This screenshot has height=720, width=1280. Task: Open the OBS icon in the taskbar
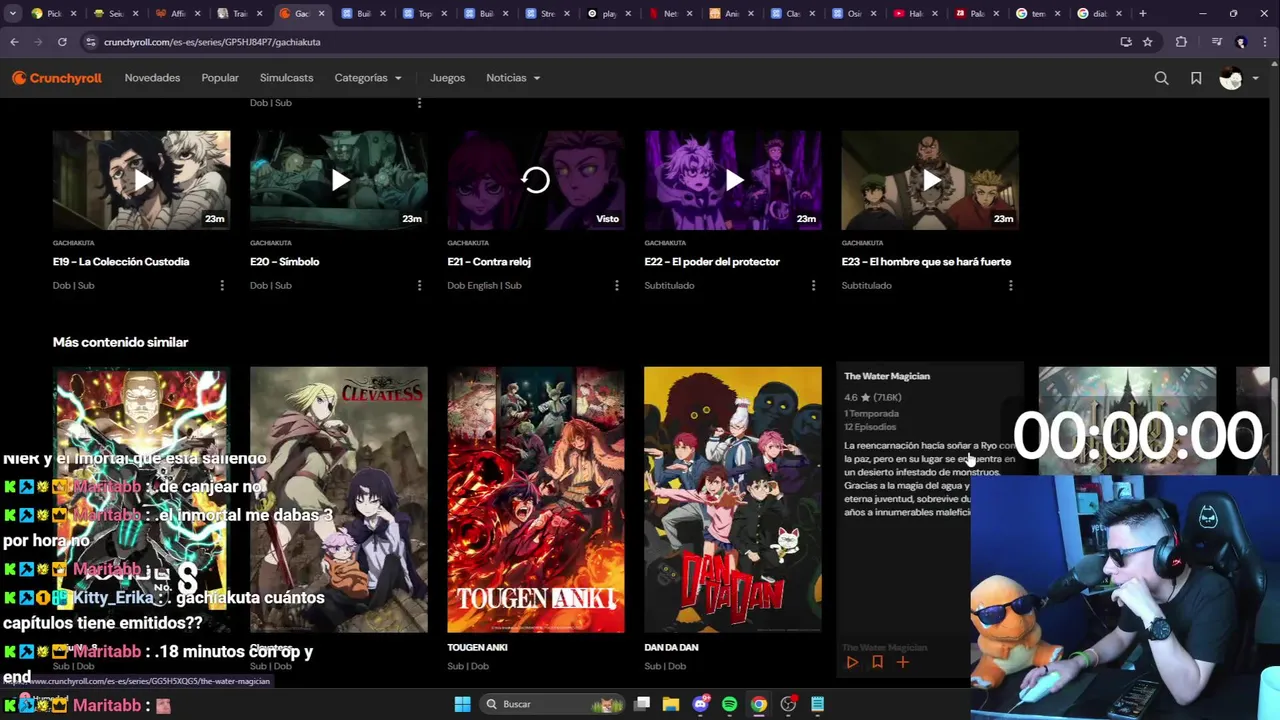click(788, 704)
